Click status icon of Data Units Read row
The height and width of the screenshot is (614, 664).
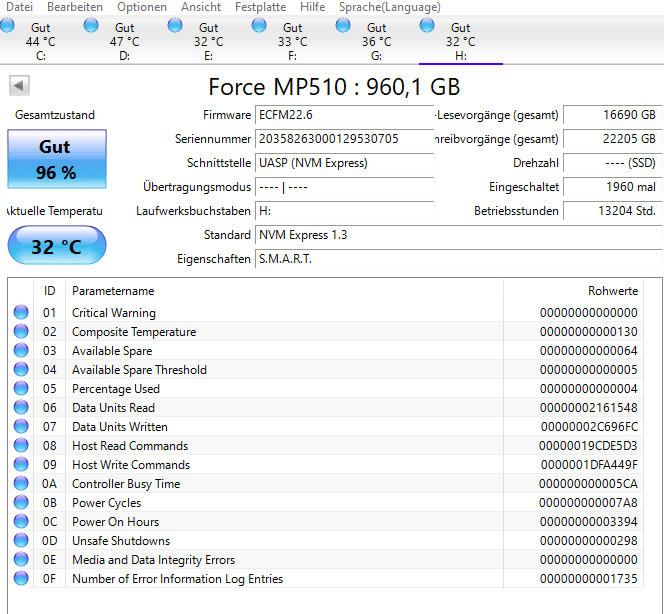click(21, 407)
